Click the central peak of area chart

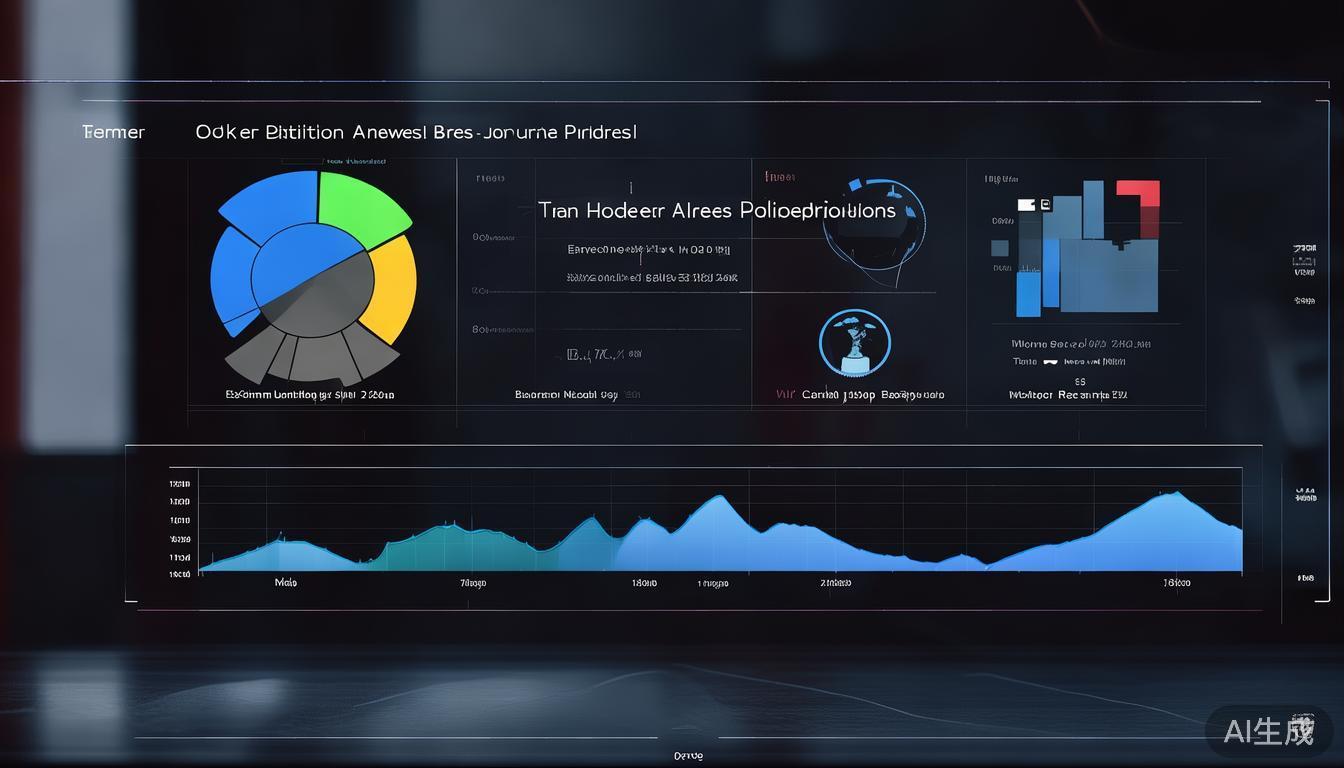[x=716, y=497]
